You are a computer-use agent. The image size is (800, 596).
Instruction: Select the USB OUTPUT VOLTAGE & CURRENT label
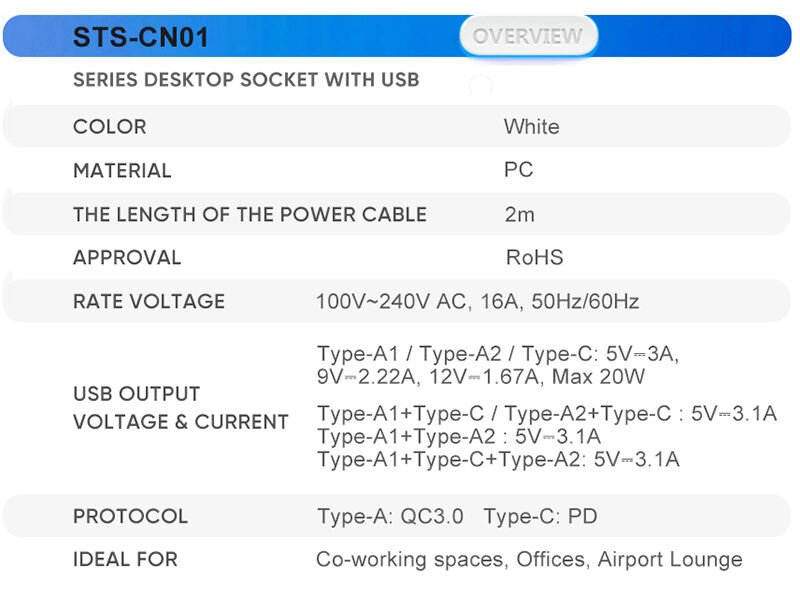point(181,408)
